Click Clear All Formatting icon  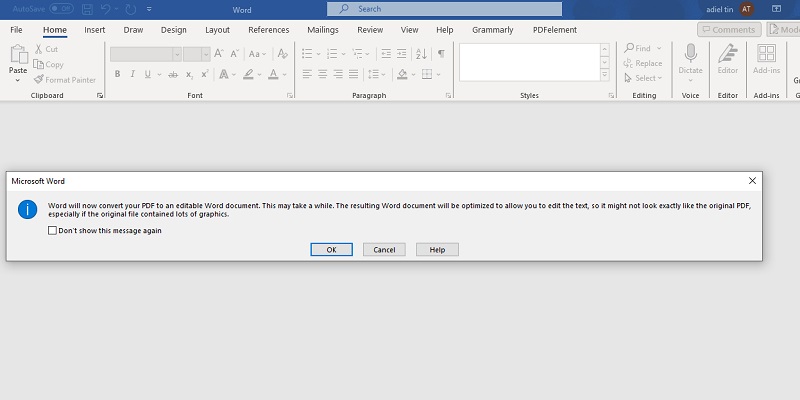point(282,54)
